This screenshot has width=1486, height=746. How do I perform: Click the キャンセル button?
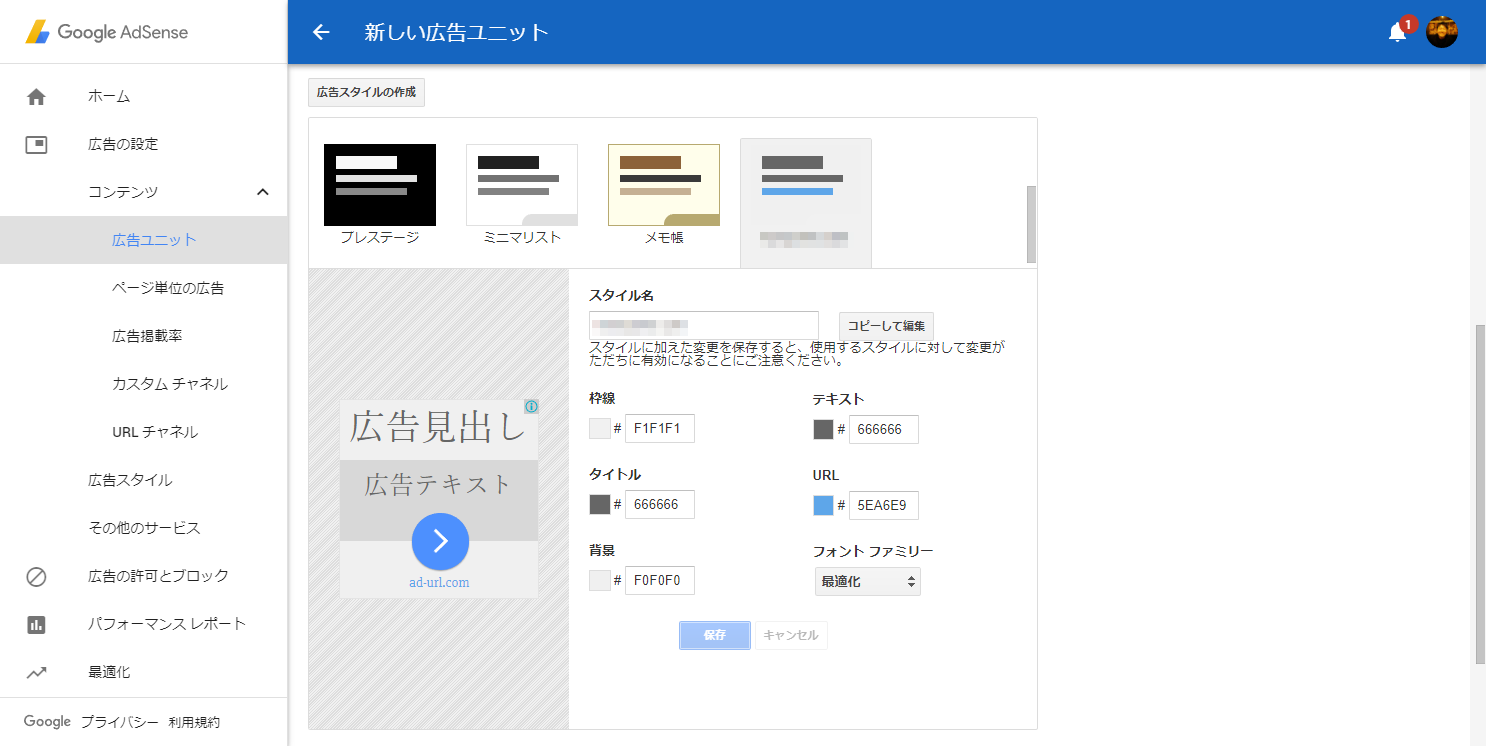791,635
